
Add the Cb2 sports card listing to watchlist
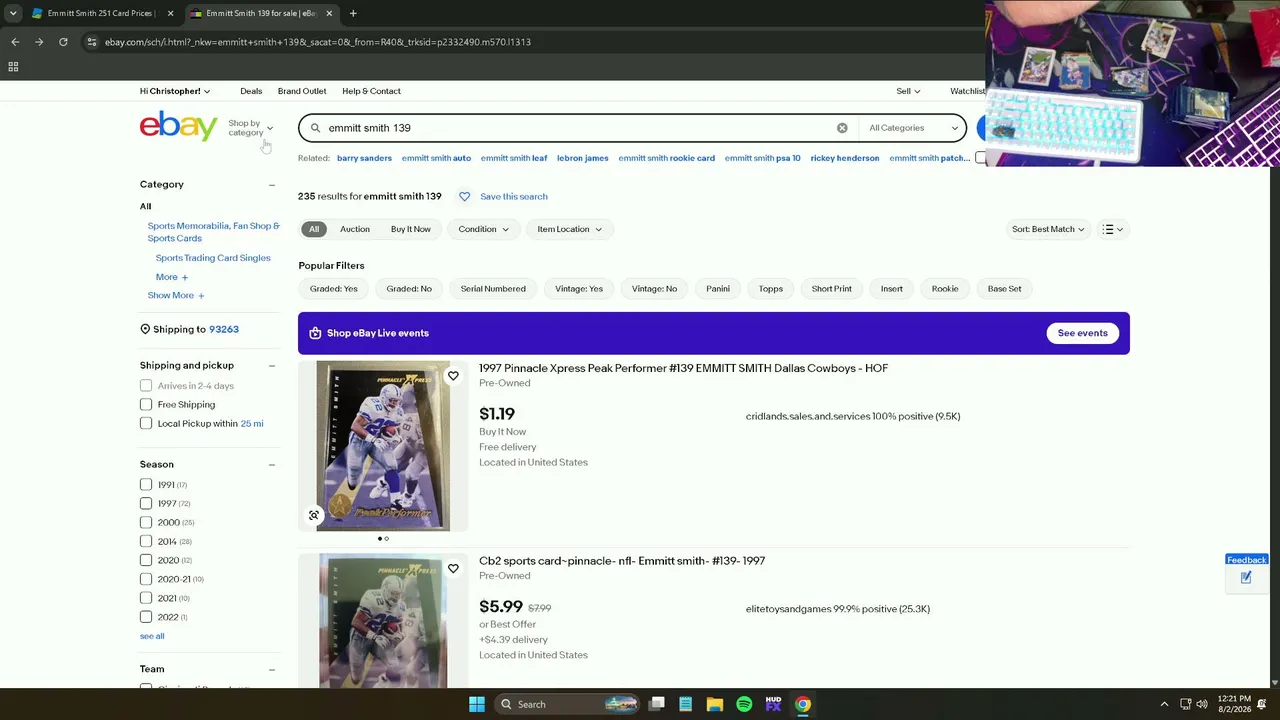click(453, 569)
